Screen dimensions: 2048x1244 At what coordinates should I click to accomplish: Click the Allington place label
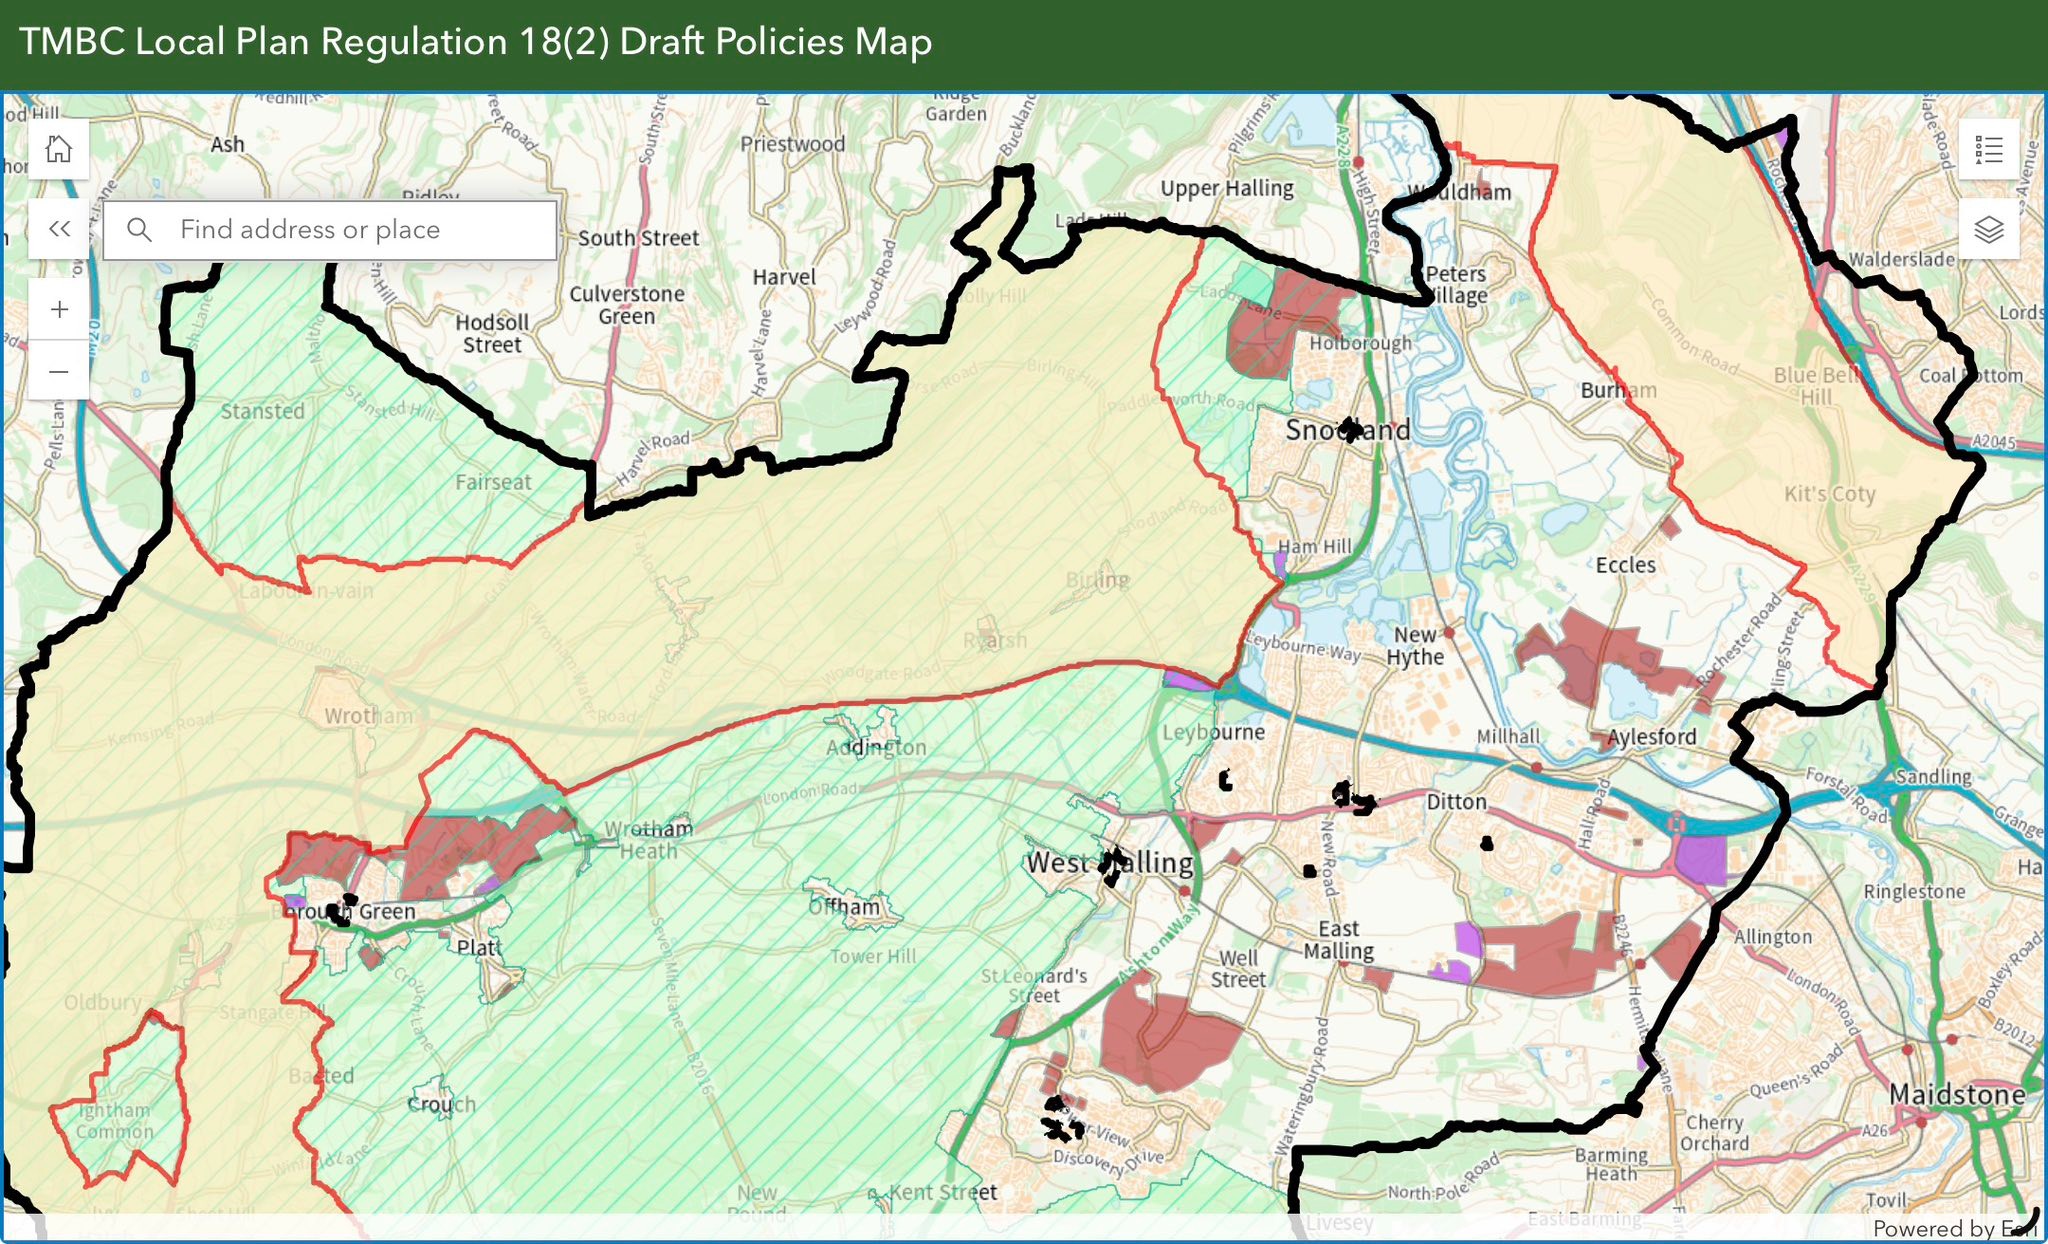(1772, 937)
